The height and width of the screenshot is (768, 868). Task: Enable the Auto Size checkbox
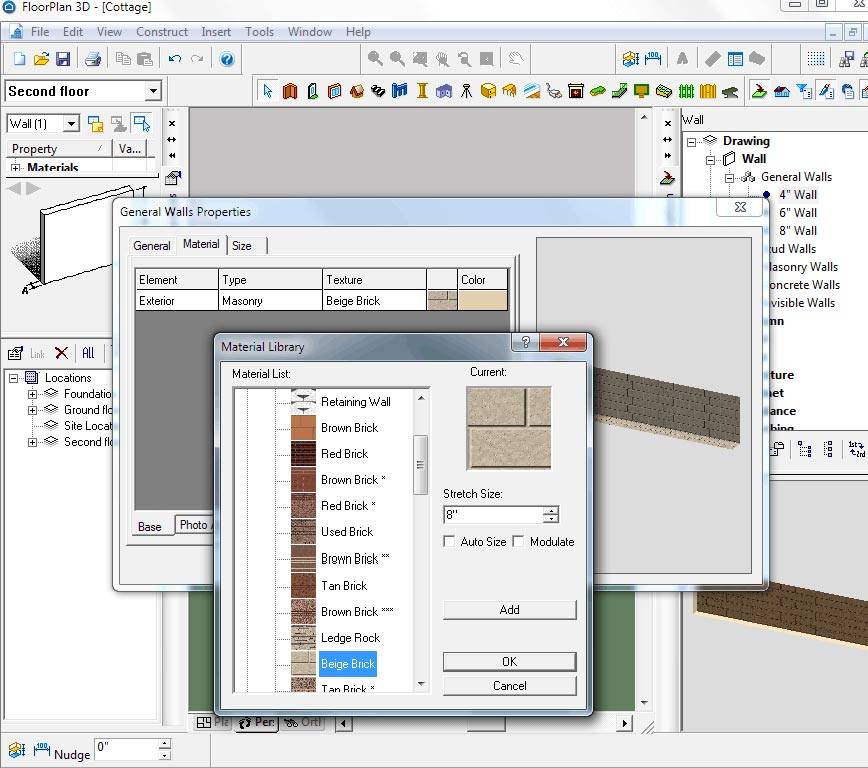[450, 542]
